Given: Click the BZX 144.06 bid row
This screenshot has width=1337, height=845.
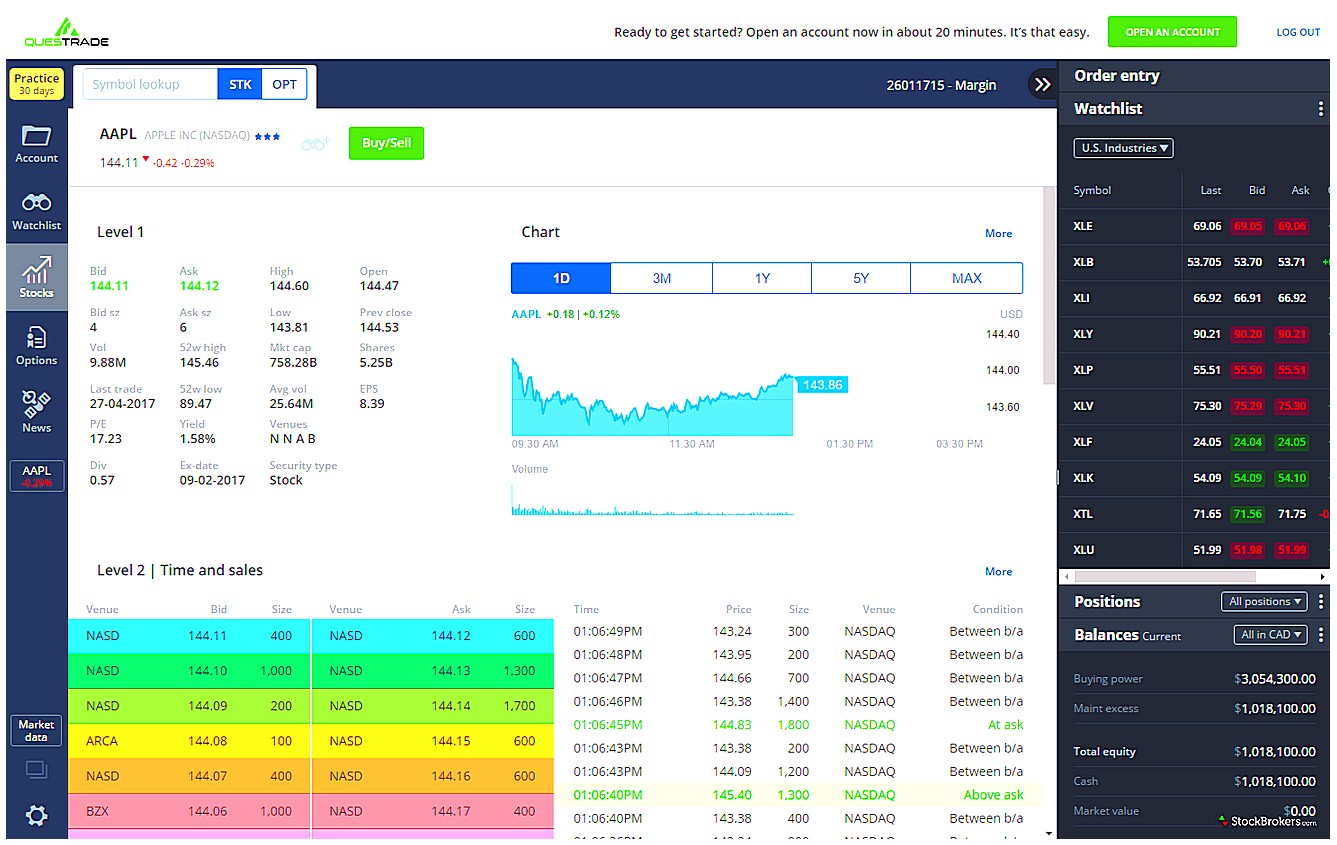Looking at the screenshot, I should pyautogui.click(x=189, y=811).
